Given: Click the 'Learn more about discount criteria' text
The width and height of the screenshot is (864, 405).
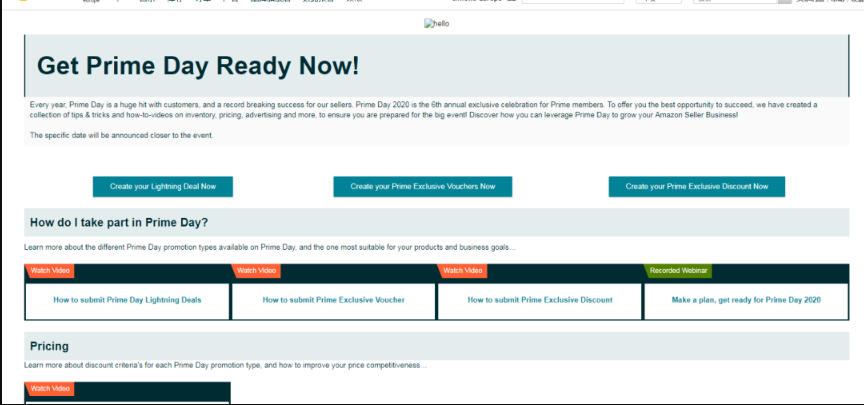Looking at the screenshot, I should point(225,365).
